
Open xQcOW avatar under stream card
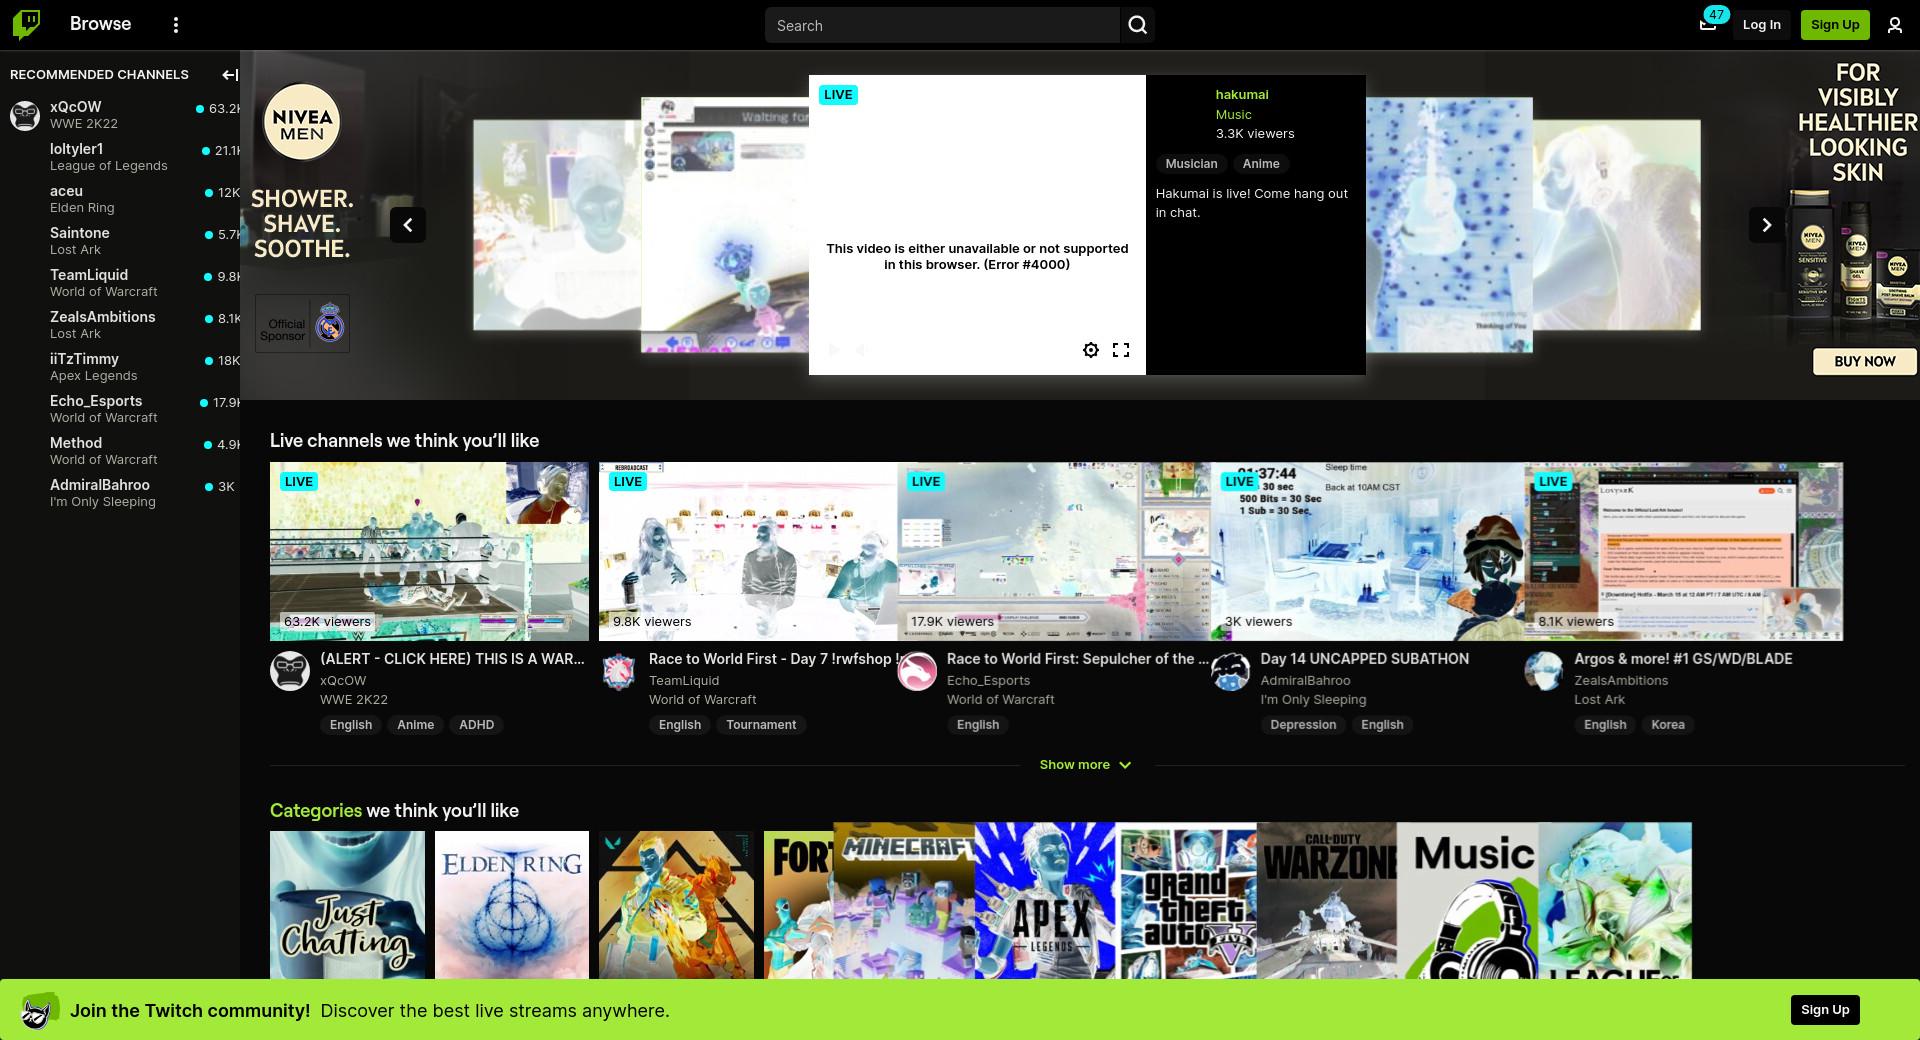(290, 671)
